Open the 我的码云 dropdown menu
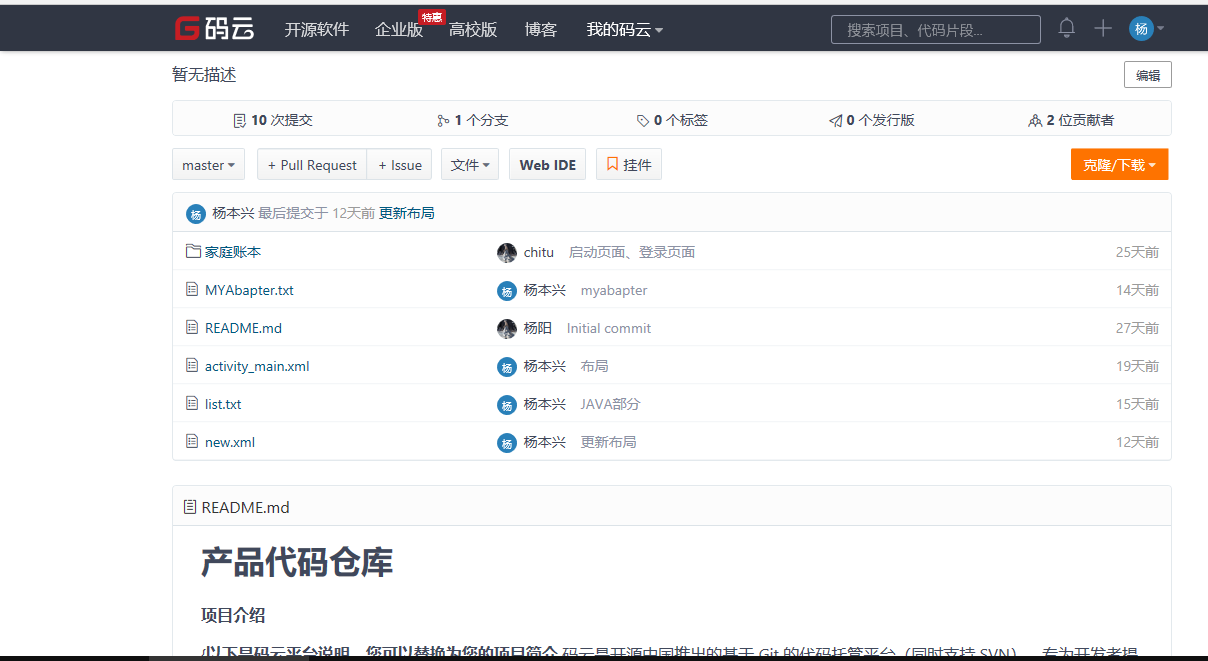 tap(625, 30)
